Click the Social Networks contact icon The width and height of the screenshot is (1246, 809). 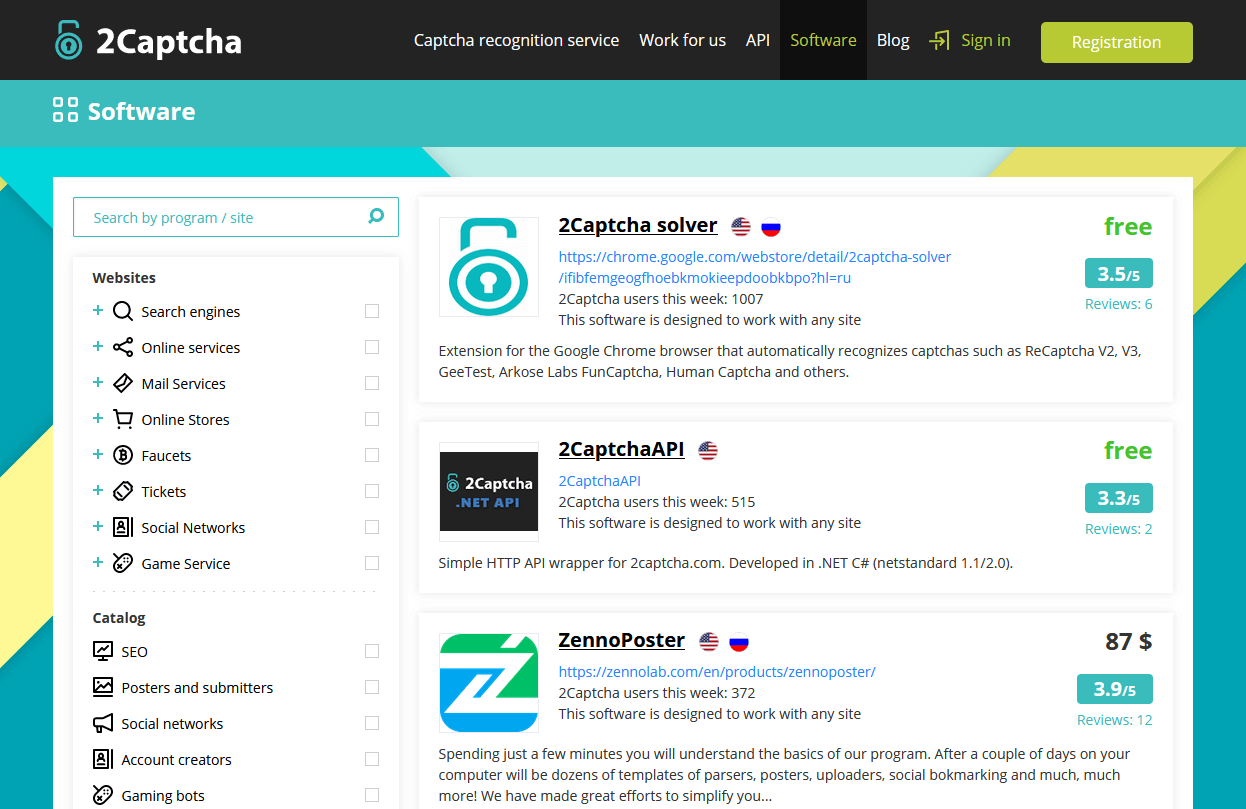point(123,527)
